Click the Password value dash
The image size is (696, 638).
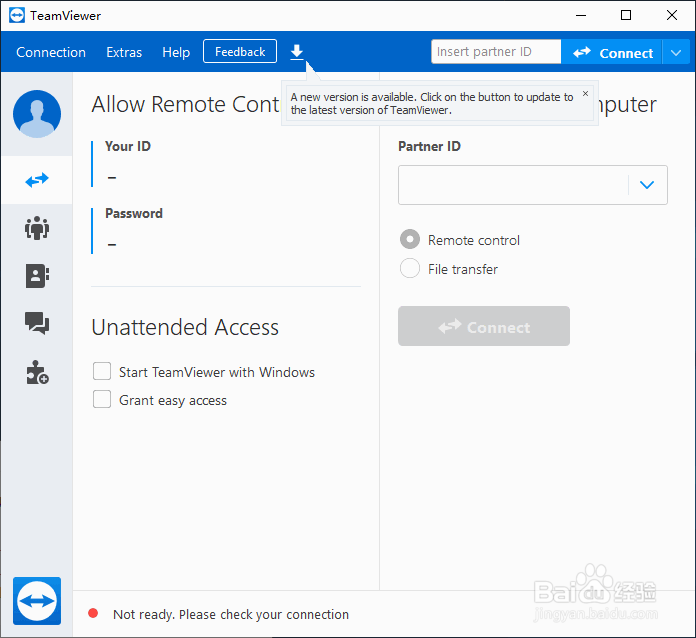112,245
